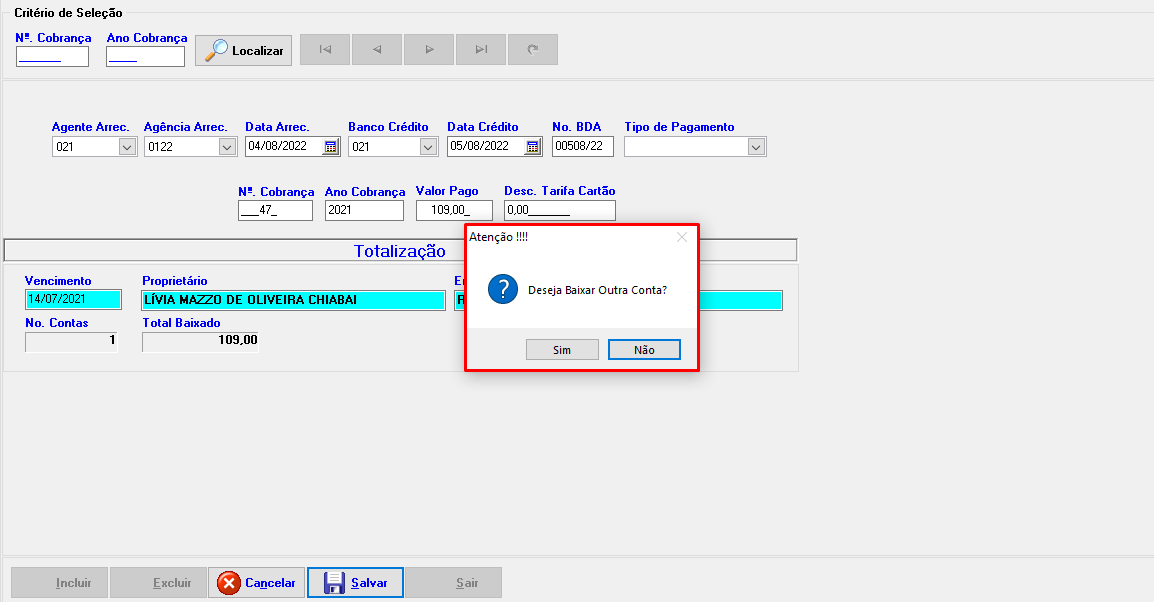Go to previous record arrow

click(x=377, y=50)
